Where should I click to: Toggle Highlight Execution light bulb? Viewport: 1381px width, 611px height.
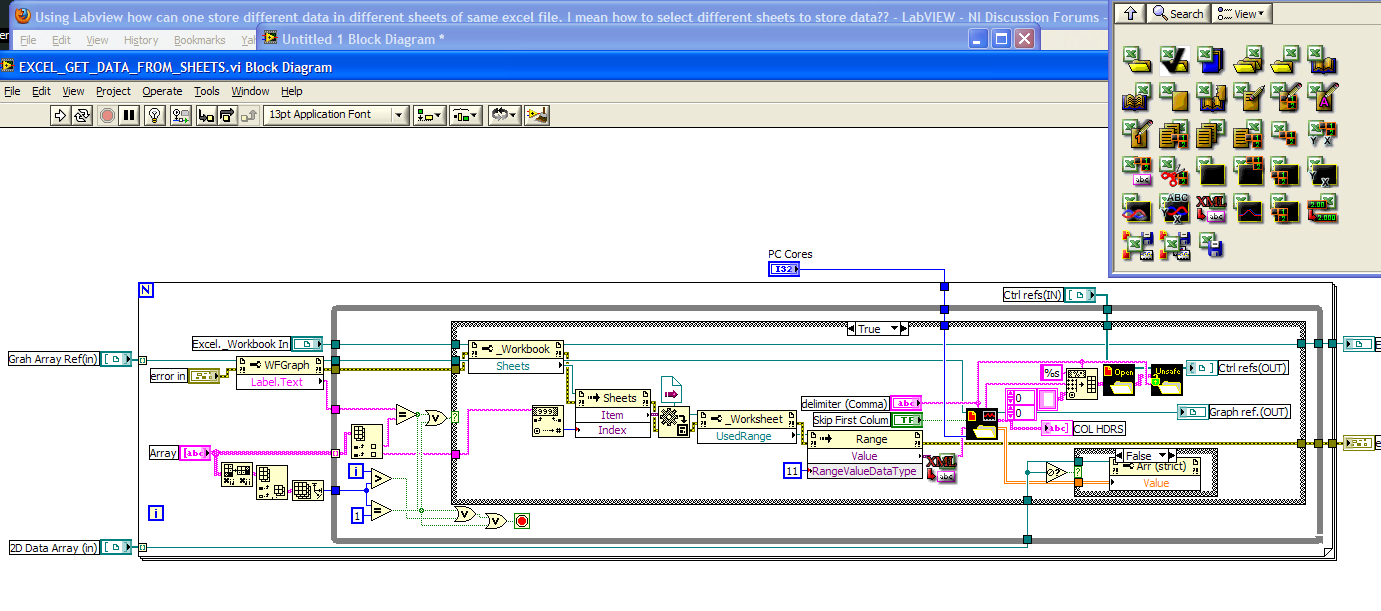tap(154, 115)
